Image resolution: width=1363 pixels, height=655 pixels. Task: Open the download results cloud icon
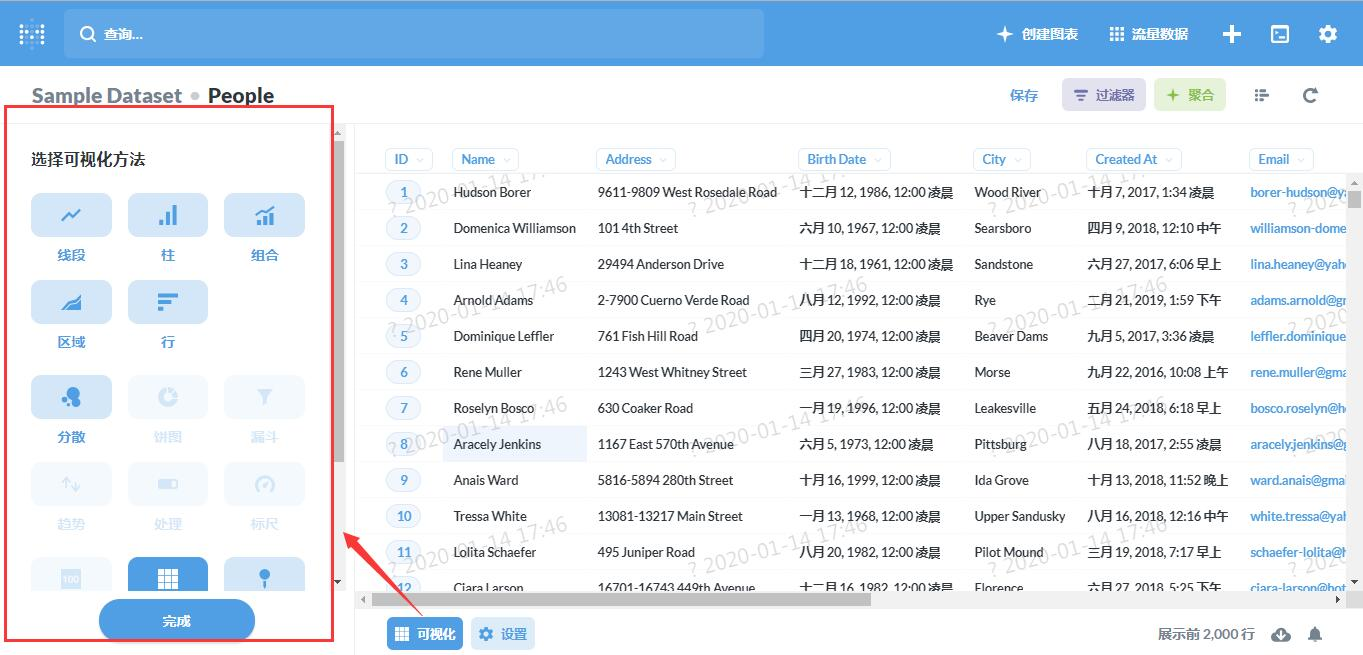(1280, 634)
